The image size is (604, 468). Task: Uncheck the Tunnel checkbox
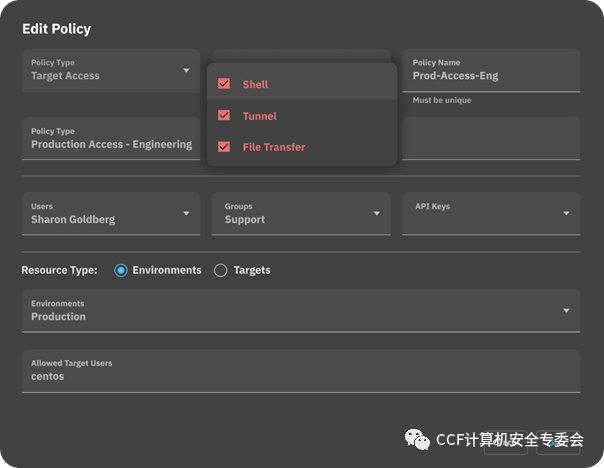click(x=224, y=116)
